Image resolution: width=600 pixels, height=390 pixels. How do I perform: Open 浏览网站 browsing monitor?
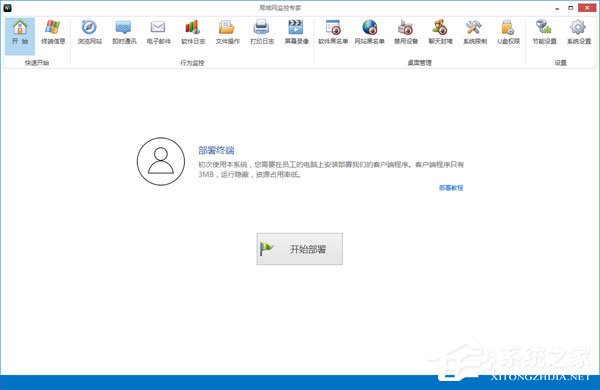click(x=90, y=33)
